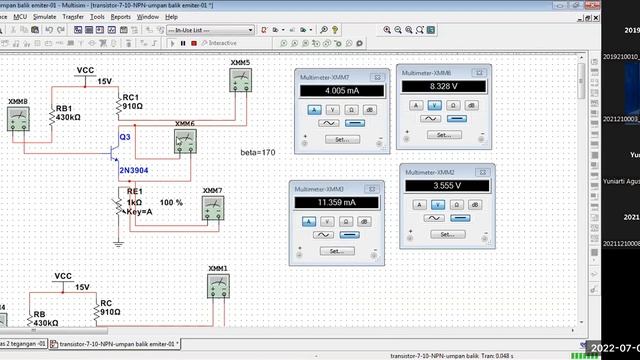Open the Help menu
The width and height of the screenshot is (640, 360).
171,17
